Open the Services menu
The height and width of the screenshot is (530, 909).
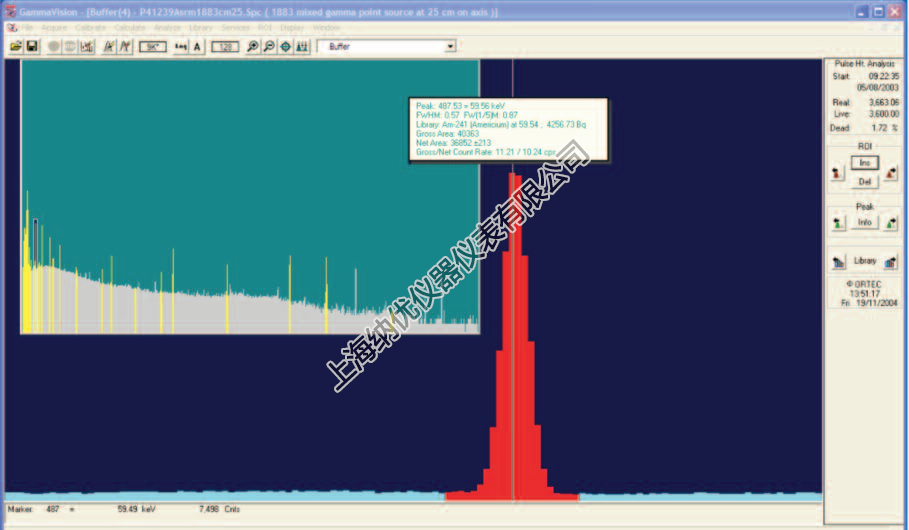click(235, 27)
